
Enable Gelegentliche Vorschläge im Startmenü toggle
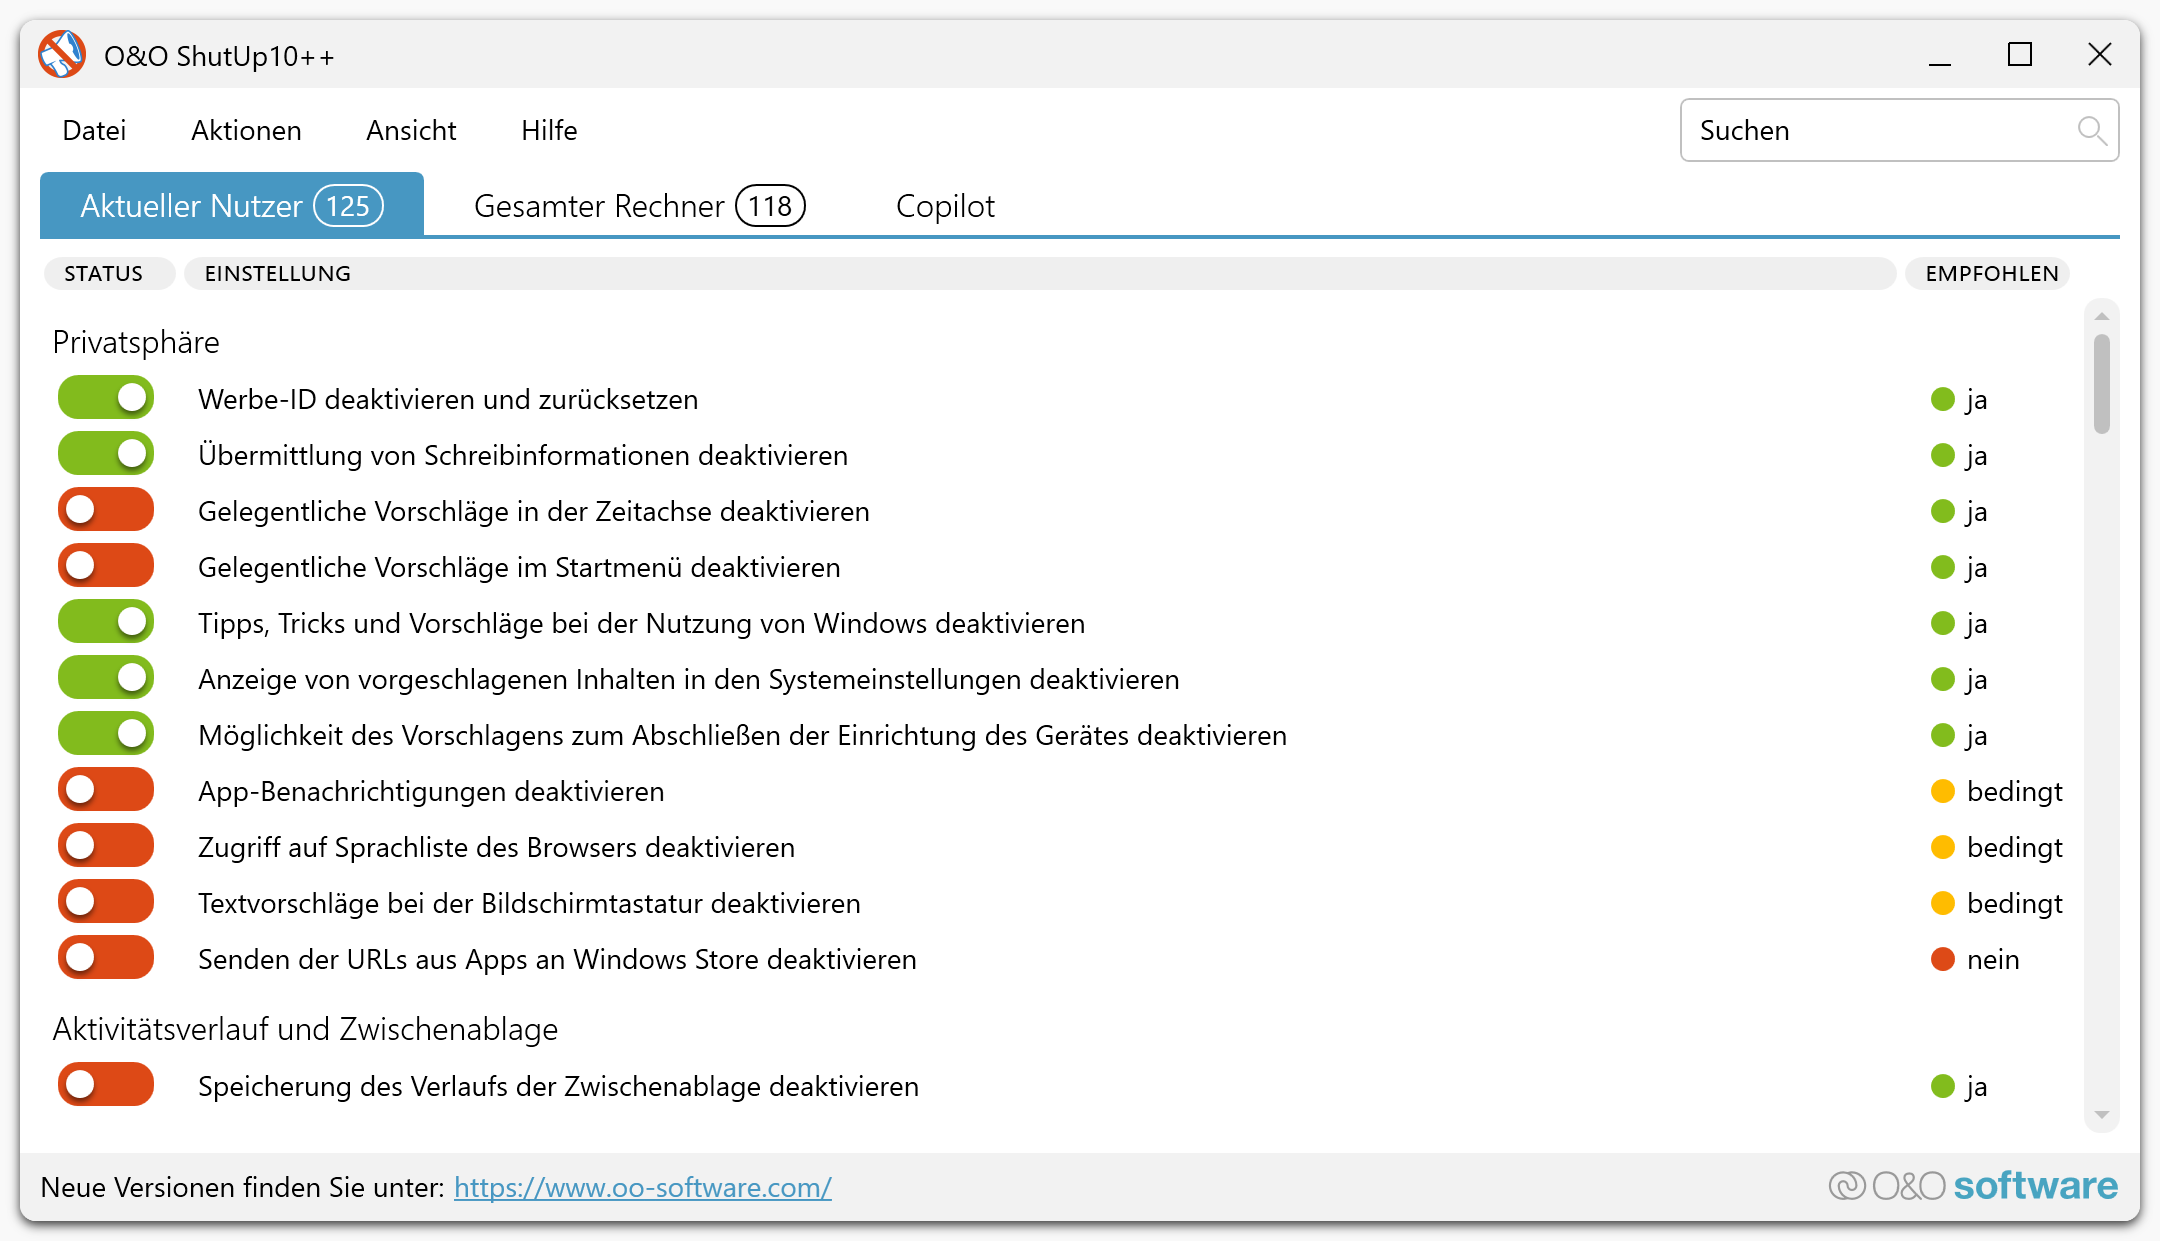click(106, 566)
